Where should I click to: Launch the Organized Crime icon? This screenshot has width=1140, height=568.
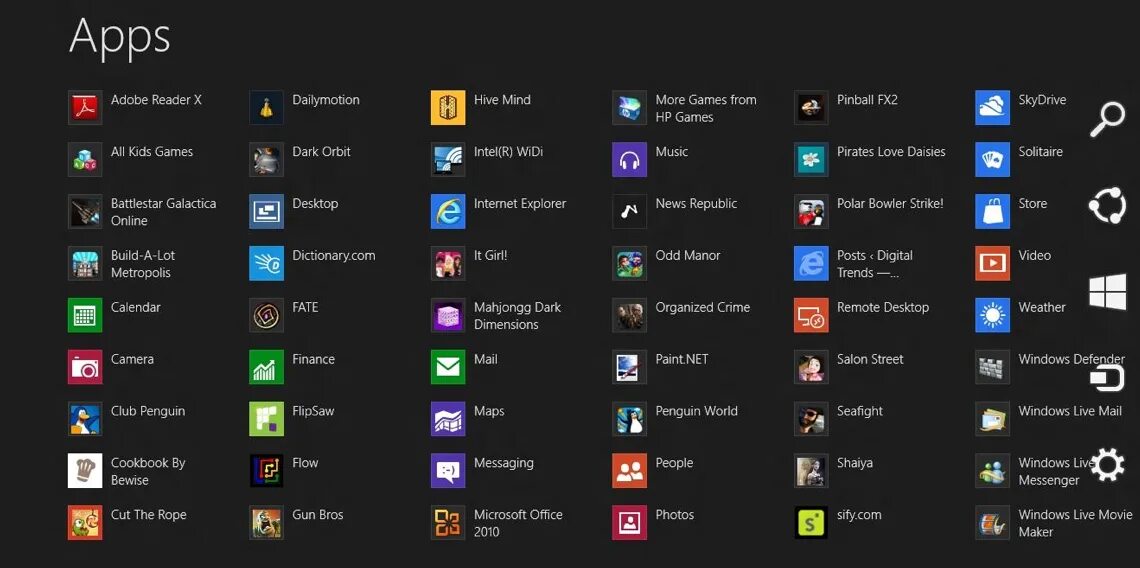(630, 315)
